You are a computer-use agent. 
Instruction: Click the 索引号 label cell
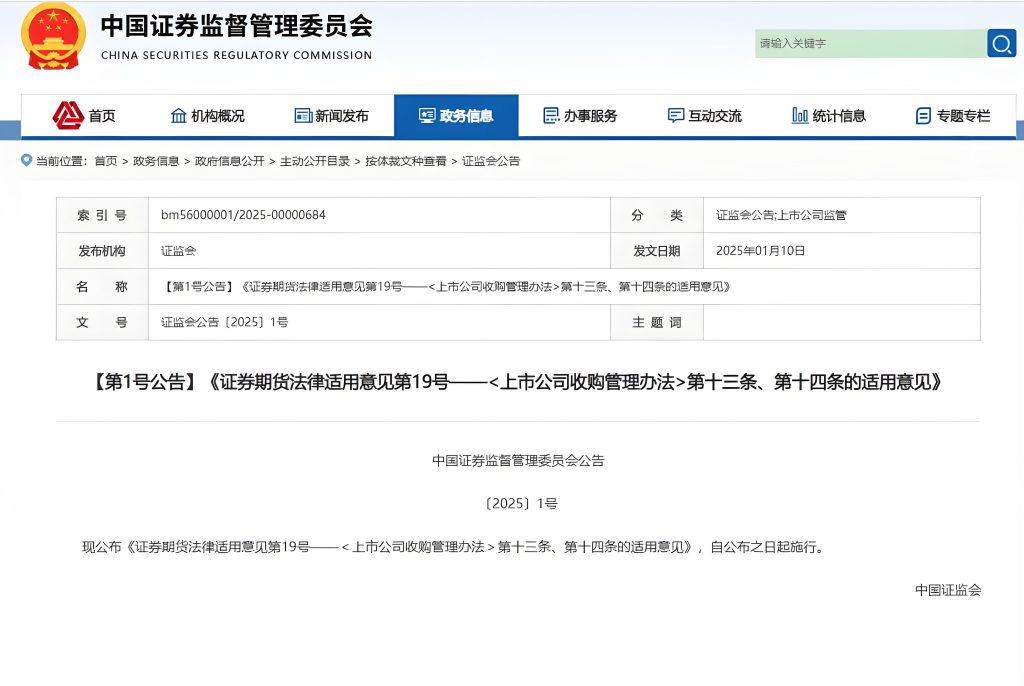pyautogui.click(x=103, y=215)
